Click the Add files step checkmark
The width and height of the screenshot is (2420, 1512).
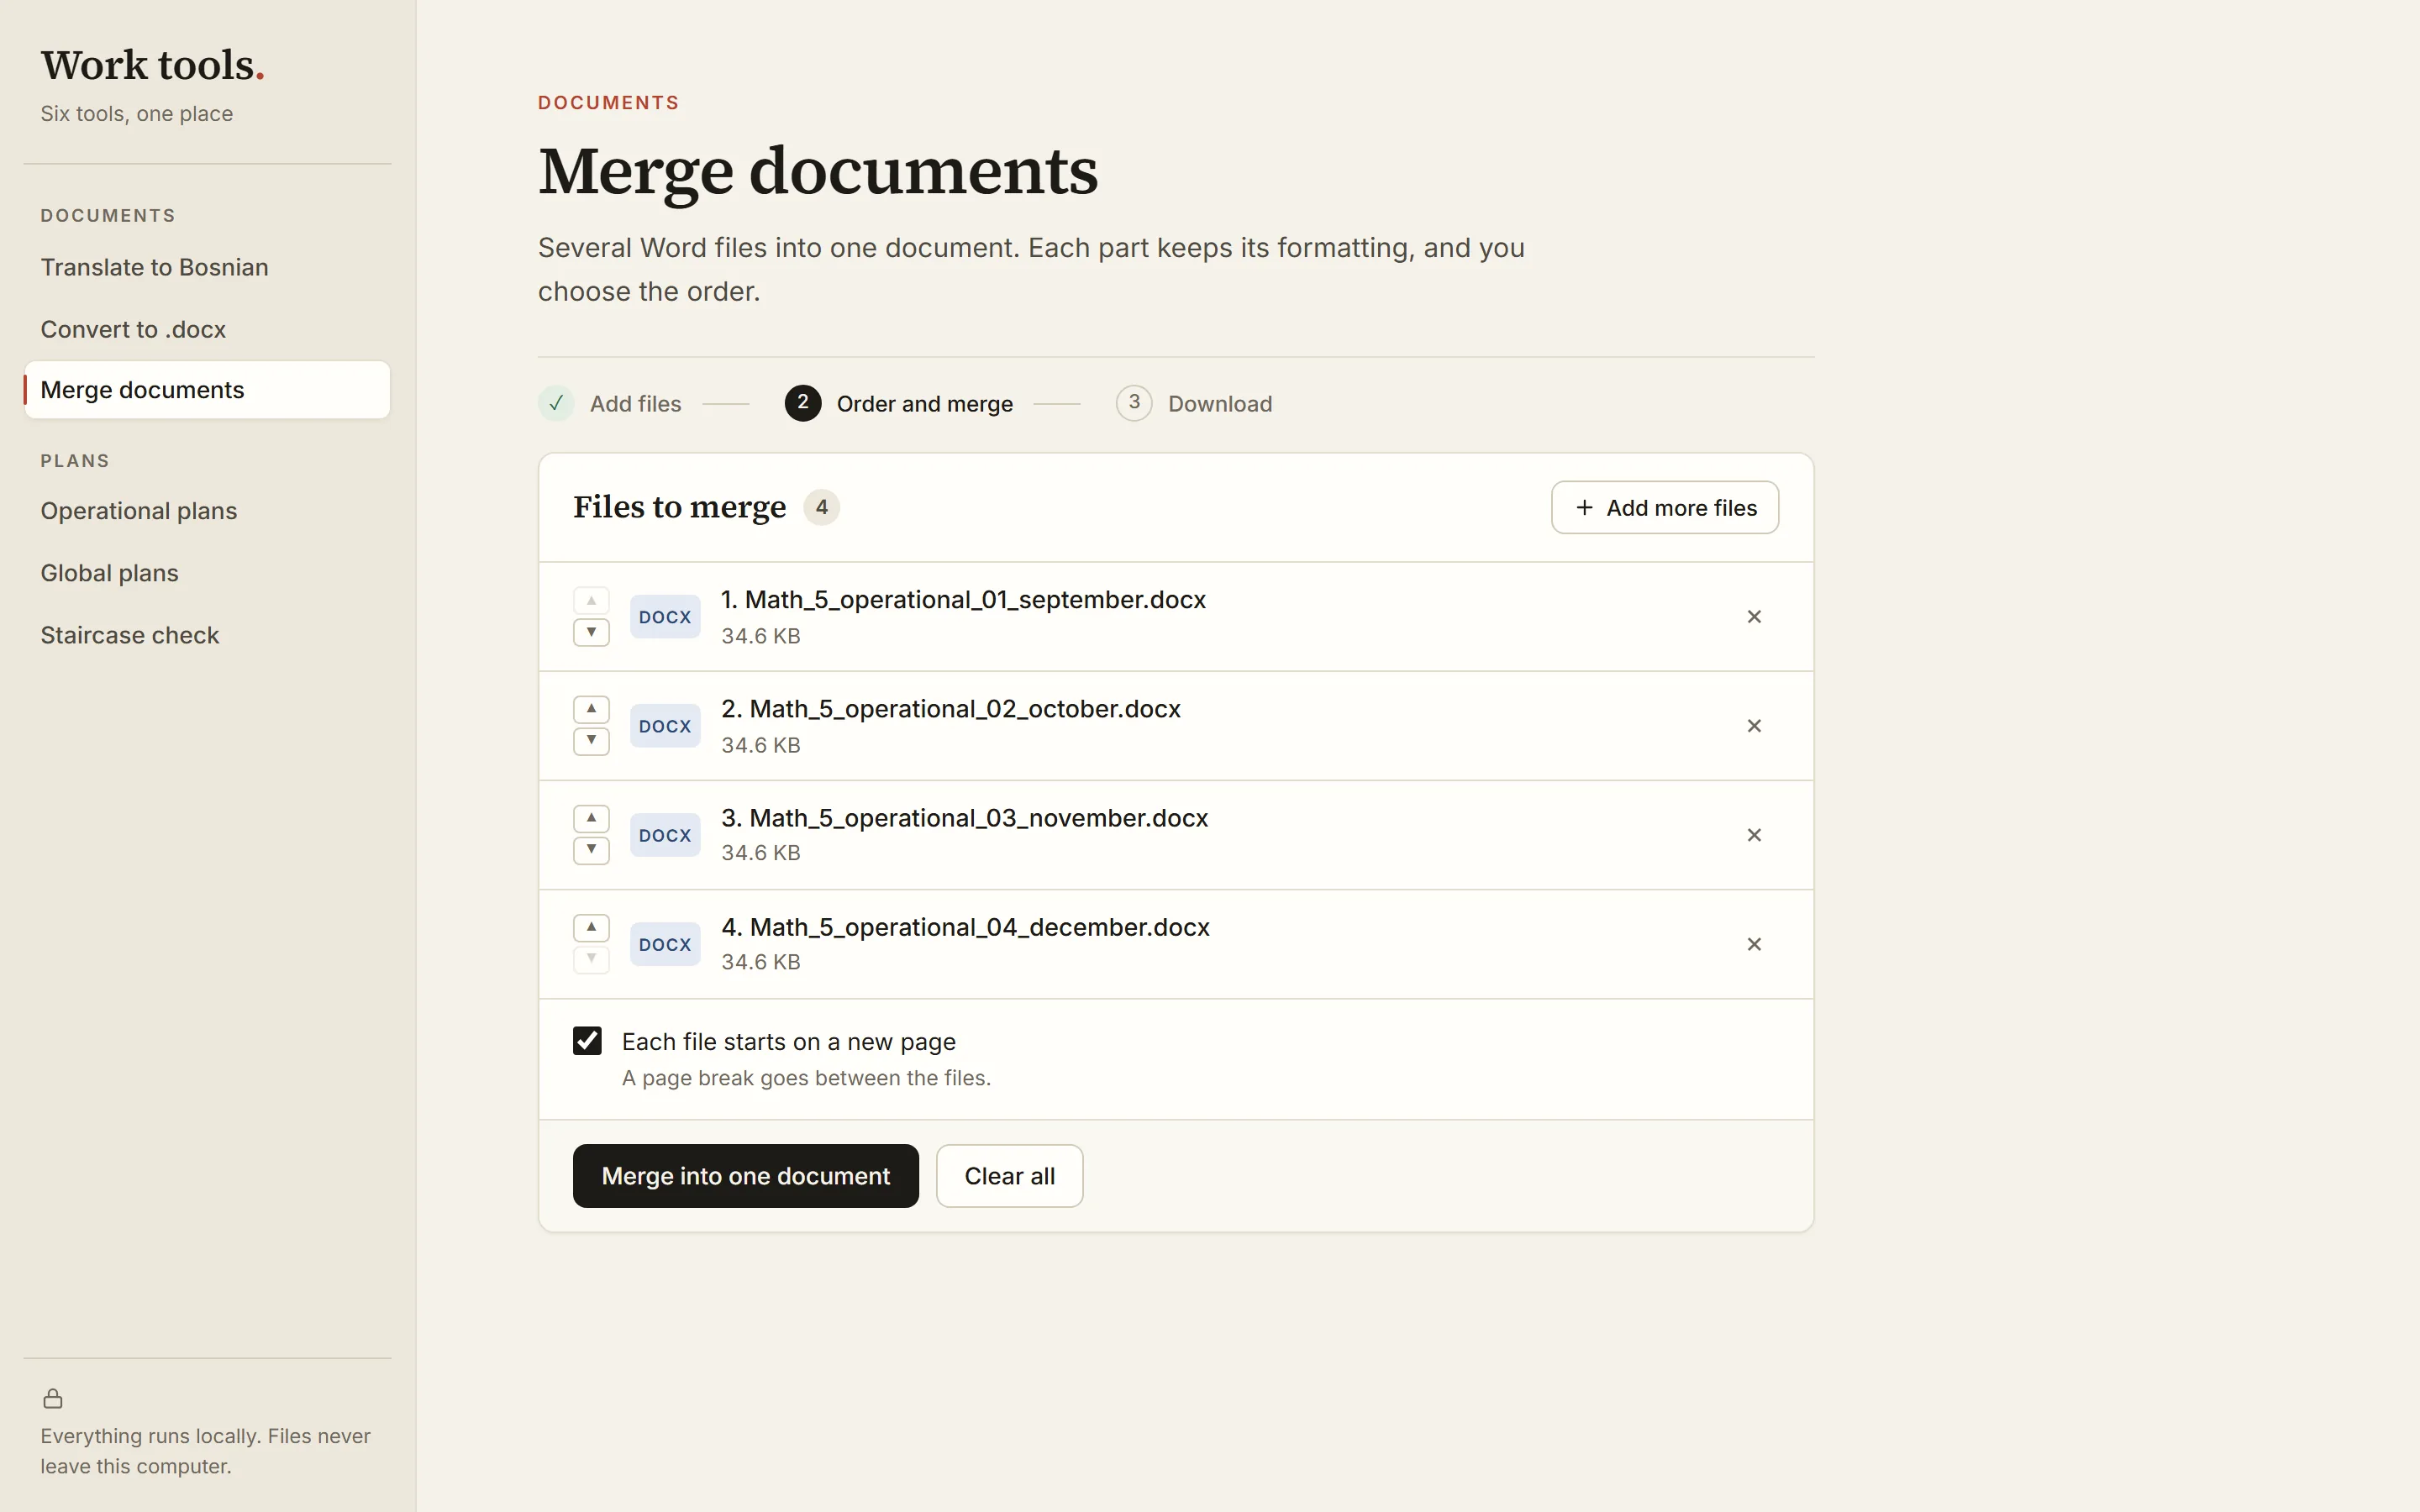(556, 403)
